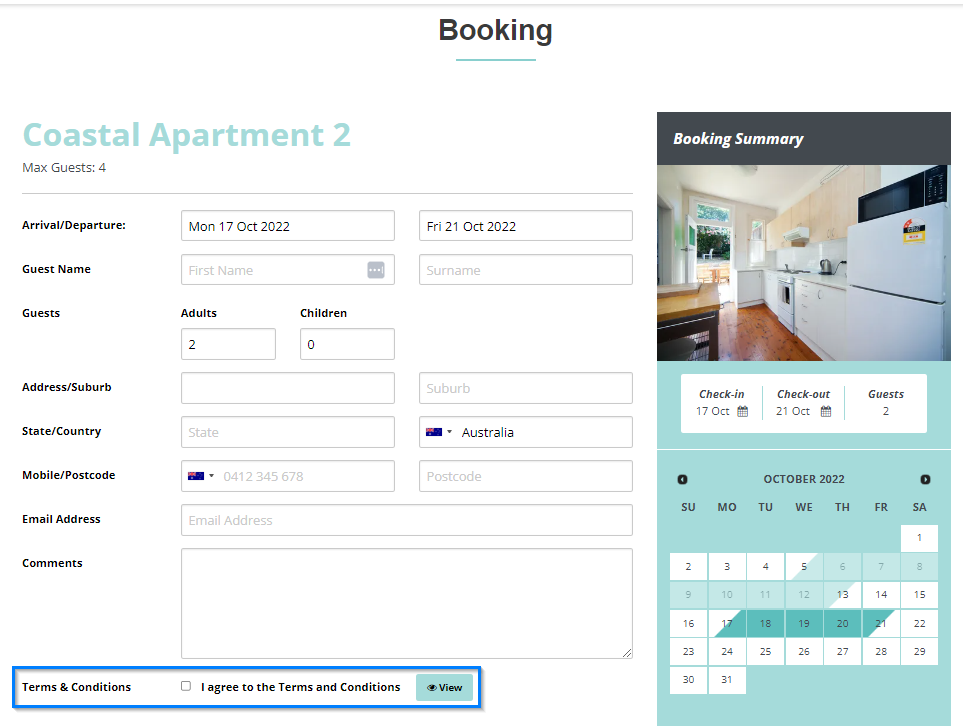Click the calendar icon beside Check-in date
The width and height of the screenshot is (963, 726).
[744, 410]
